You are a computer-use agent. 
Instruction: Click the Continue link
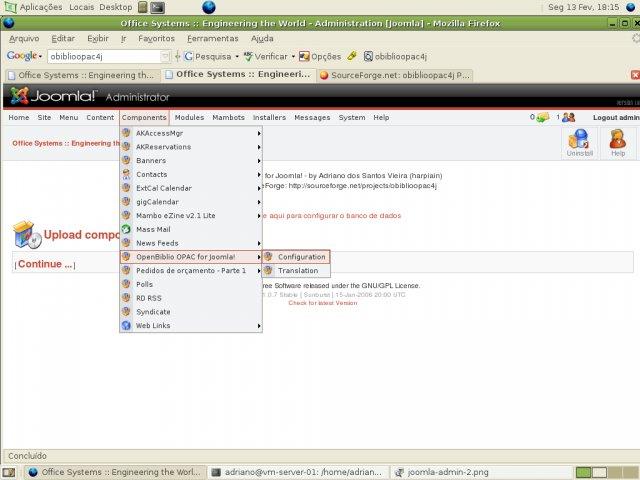click(x=45, y=265)
